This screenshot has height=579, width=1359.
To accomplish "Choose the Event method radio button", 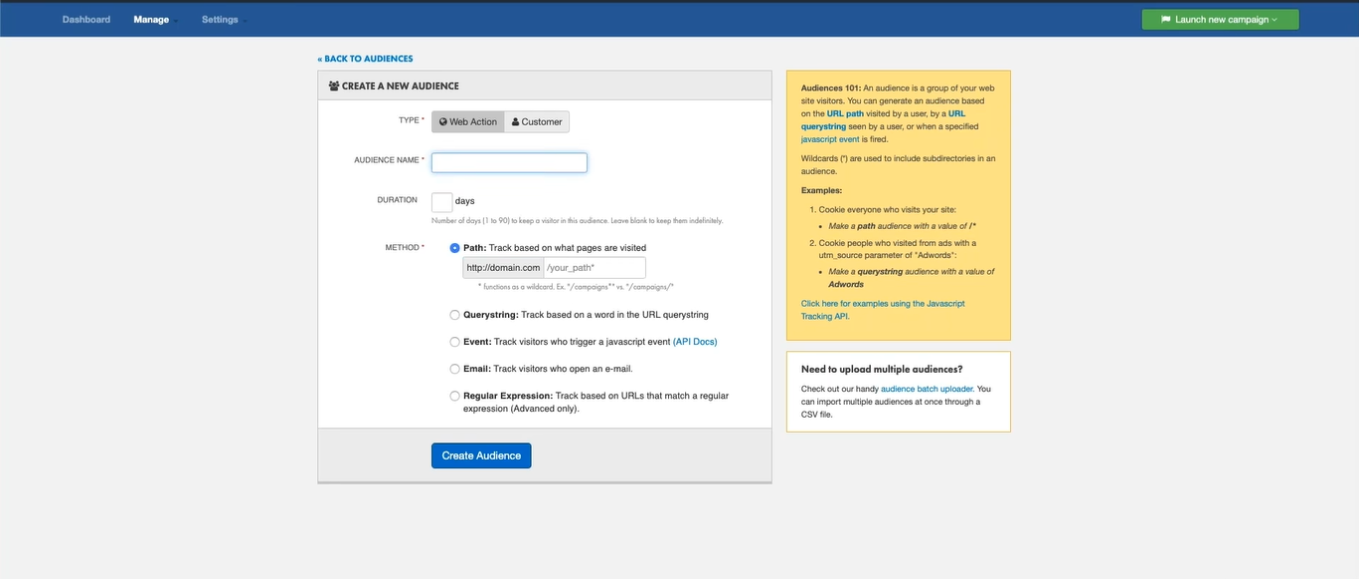I will point(455,342).
